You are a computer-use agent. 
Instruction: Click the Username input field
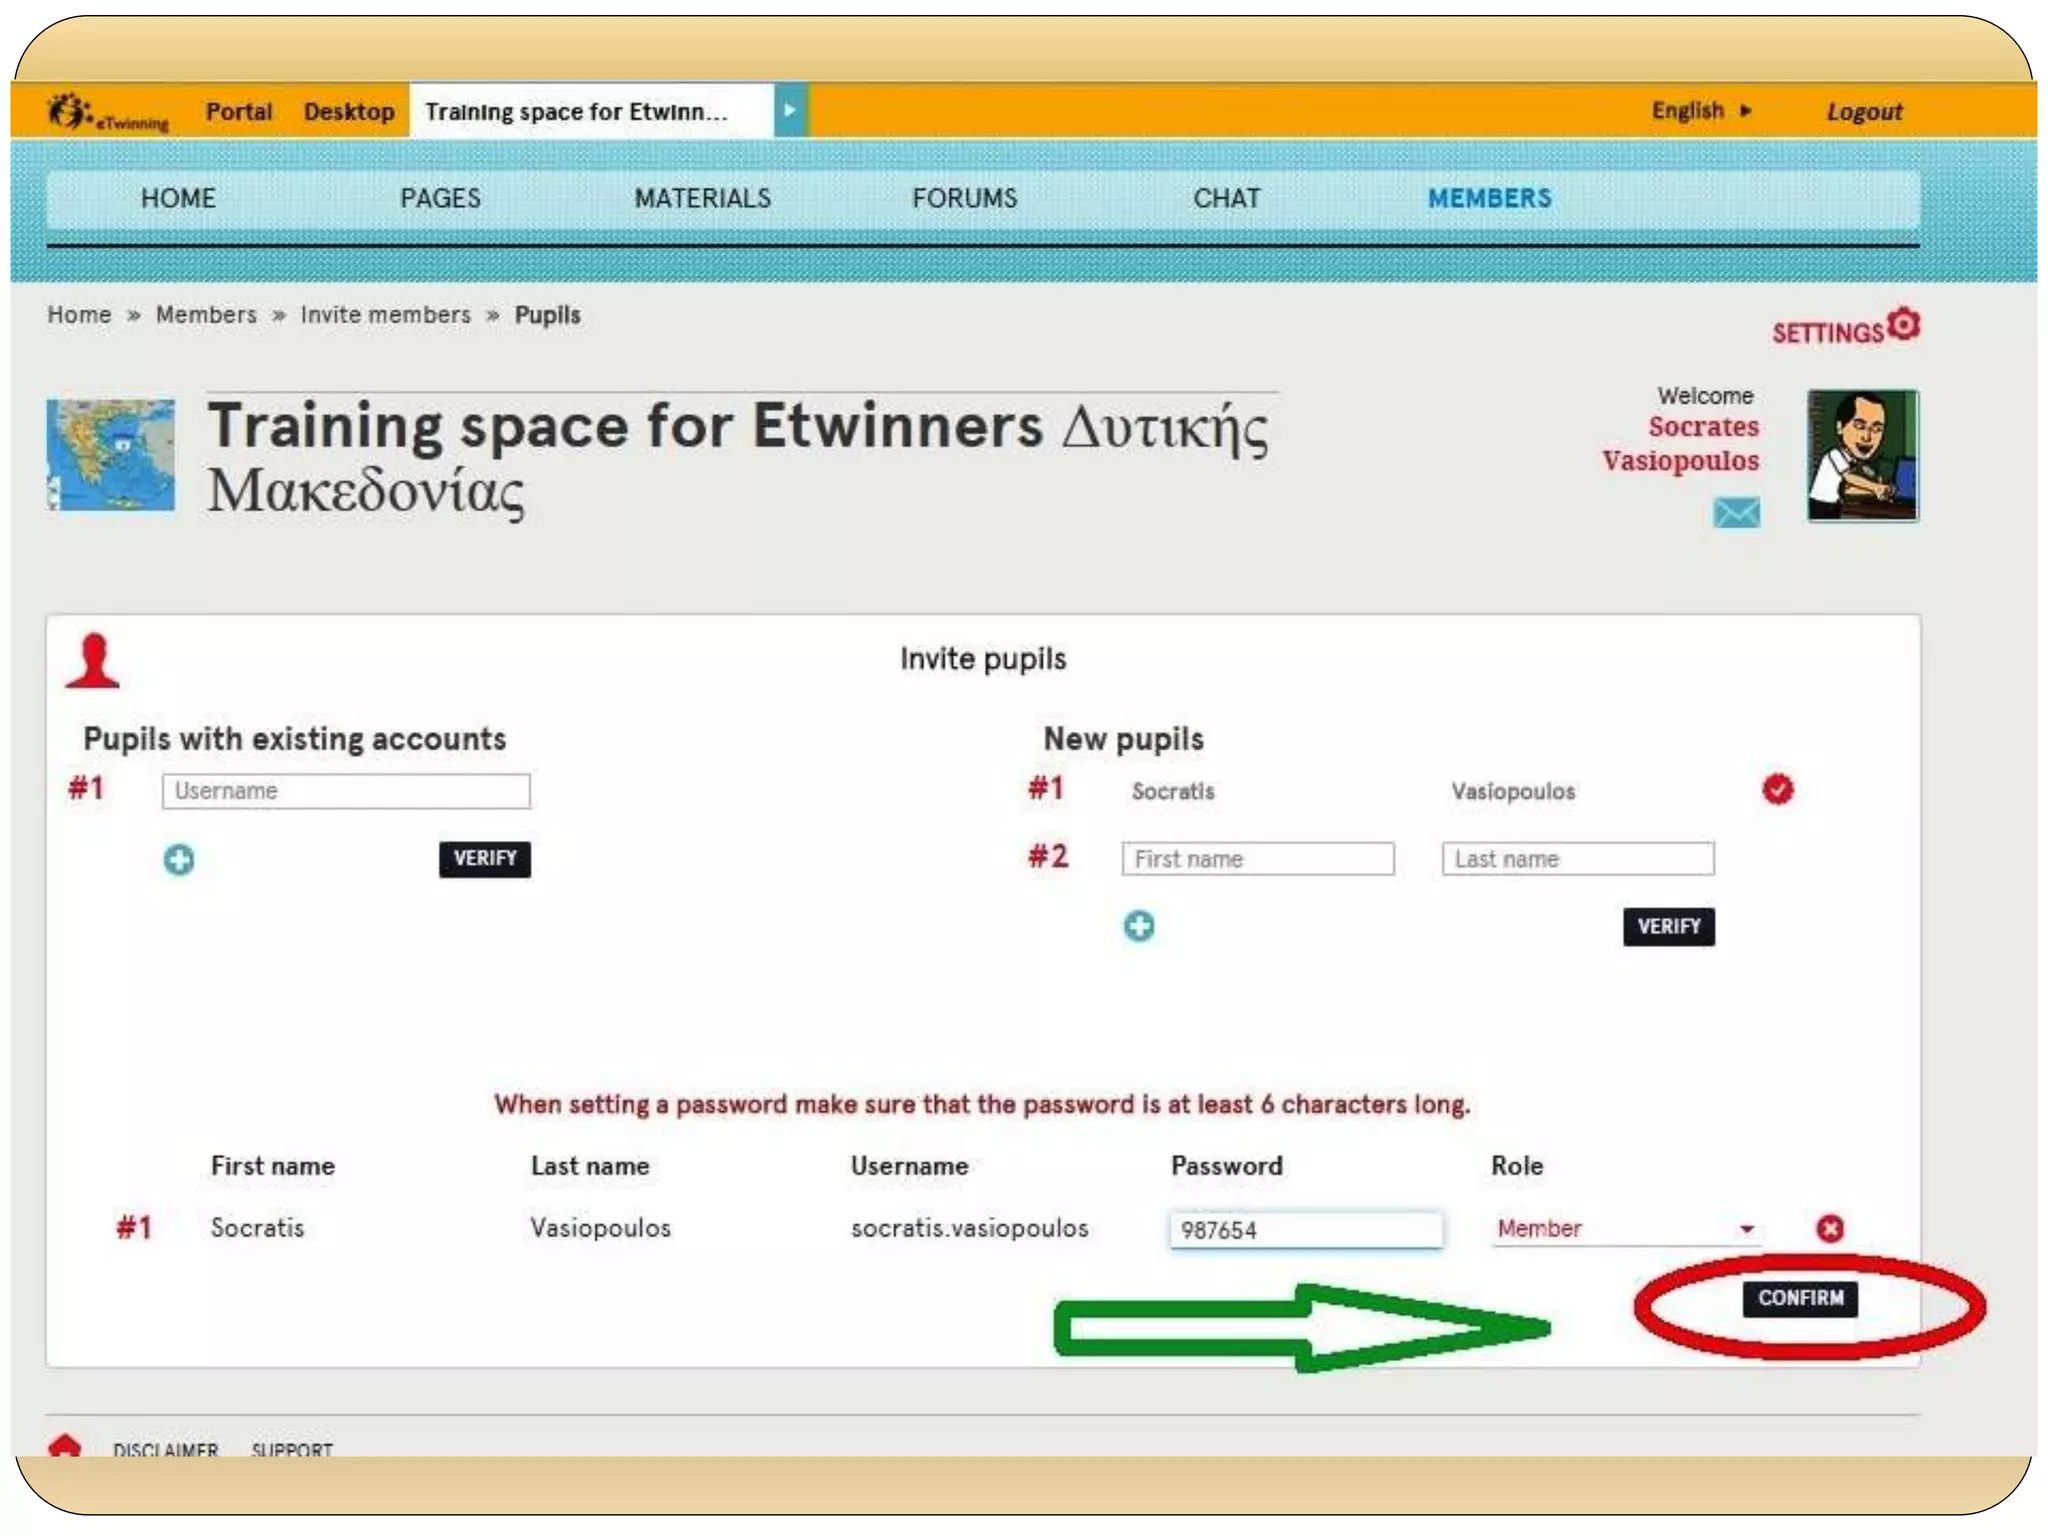pyautogui.click(x=346, y=791)
